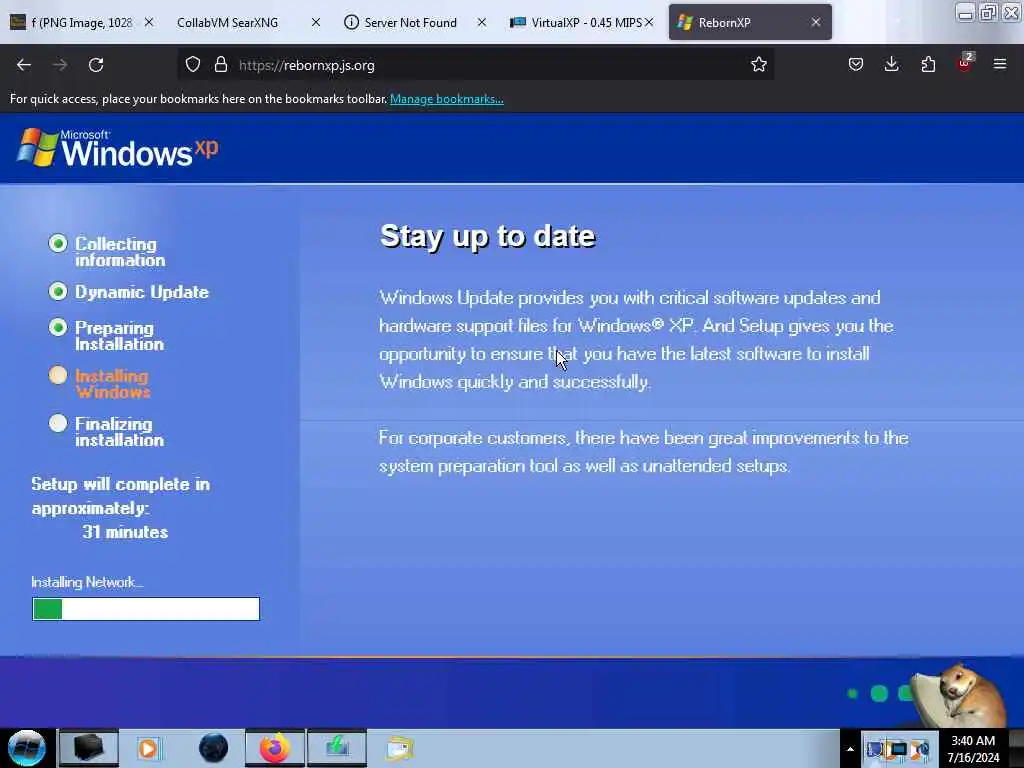Image resolution: width=1024 pixels, height=768 pixels.
Task: Open the Firefox downloads panel
Action: tap(891, 64)
